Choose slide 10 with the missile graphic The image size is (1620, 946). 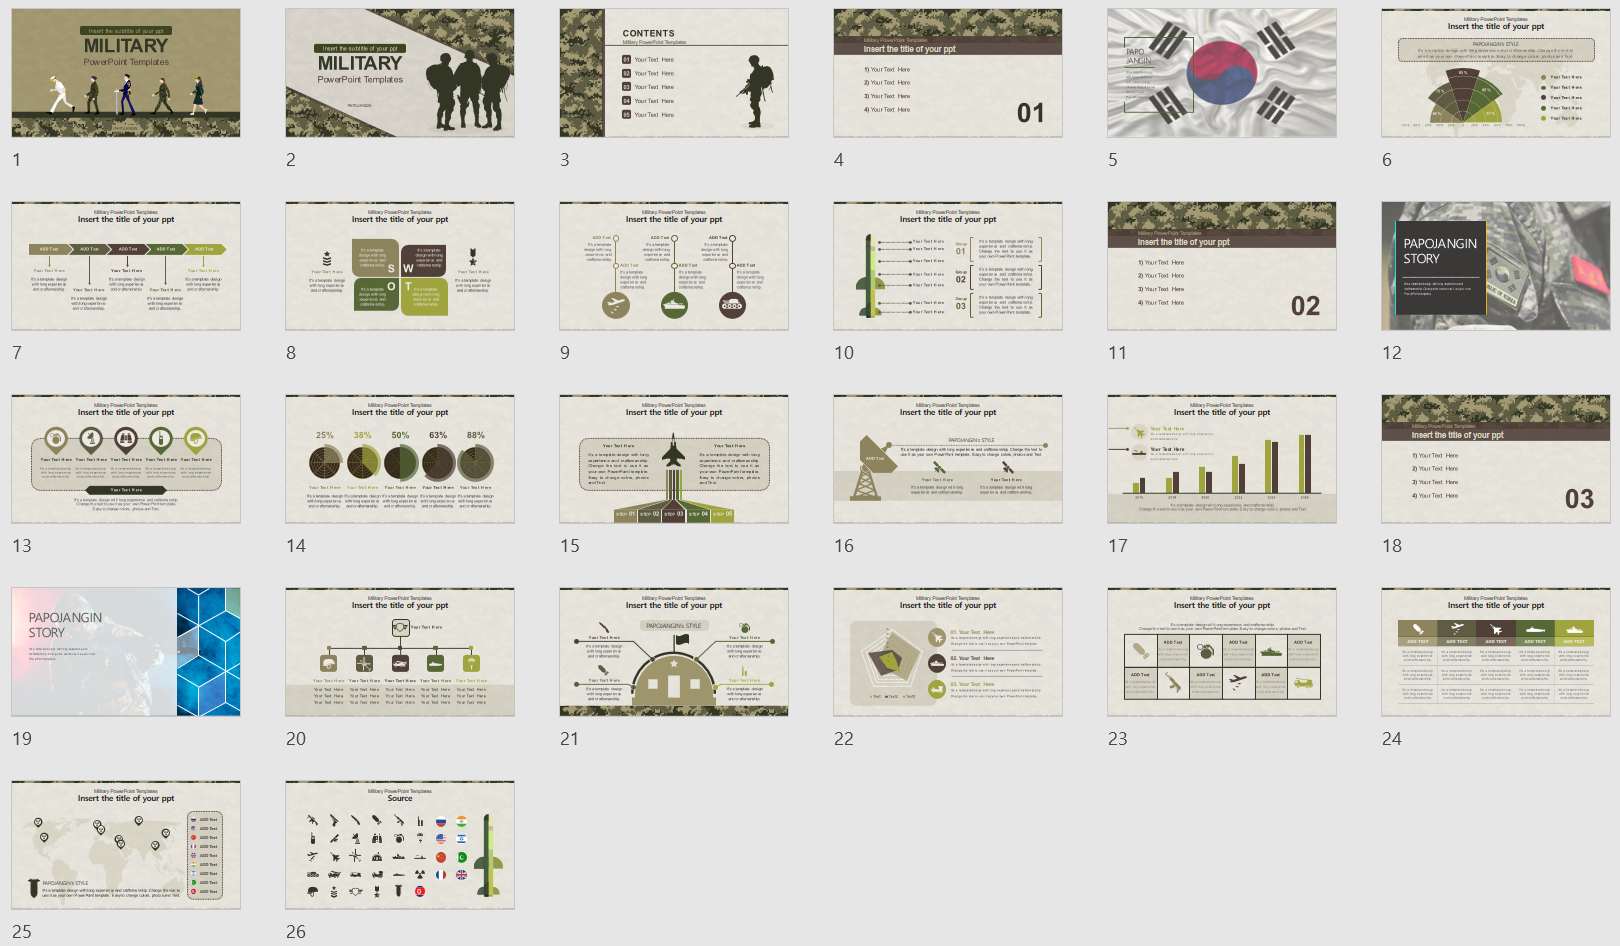948,266
